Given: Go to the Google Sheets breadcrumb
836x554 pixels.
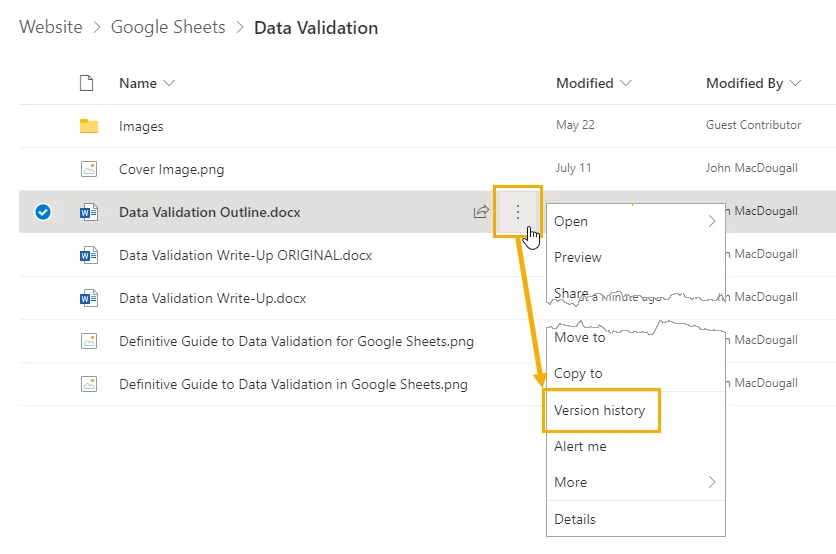Looking at the screenshot, I should click(168, 27).
